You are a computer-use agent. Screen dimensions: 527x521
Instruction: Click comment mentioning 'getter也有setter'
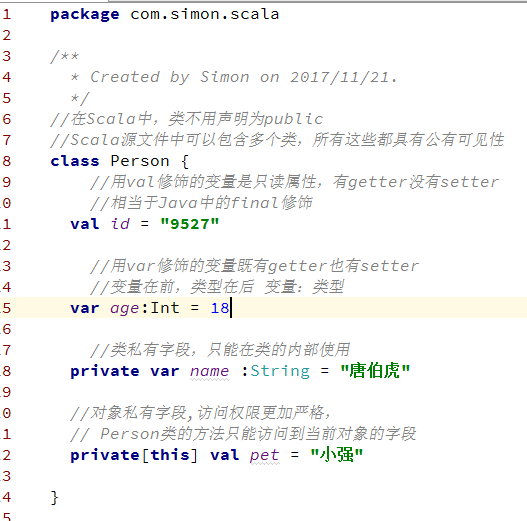(254, 266)
